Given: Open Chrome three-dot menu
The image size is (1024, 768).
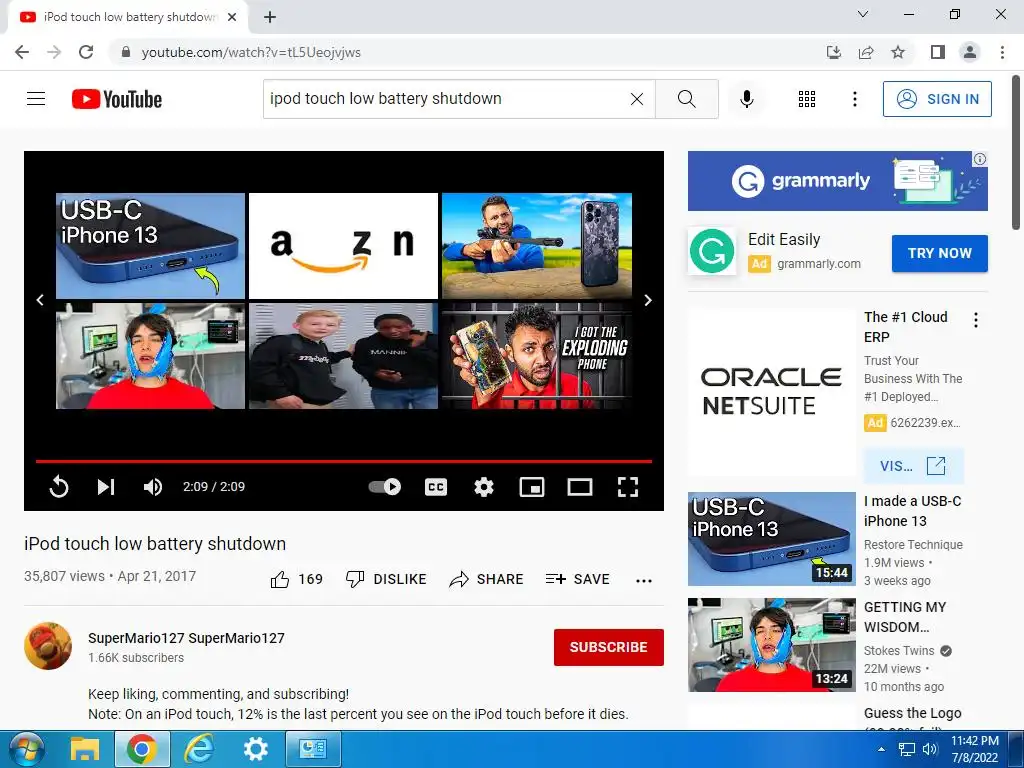Looking at the screenshot, I should pos(1002,52).
